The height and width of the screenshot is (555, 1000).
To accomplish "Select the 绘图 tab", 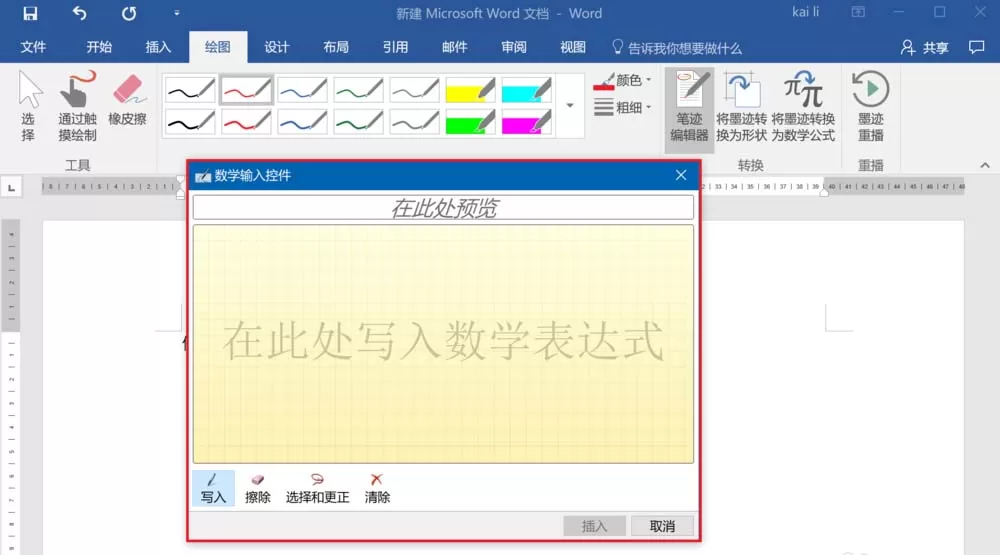I will (x=217, y=47).
